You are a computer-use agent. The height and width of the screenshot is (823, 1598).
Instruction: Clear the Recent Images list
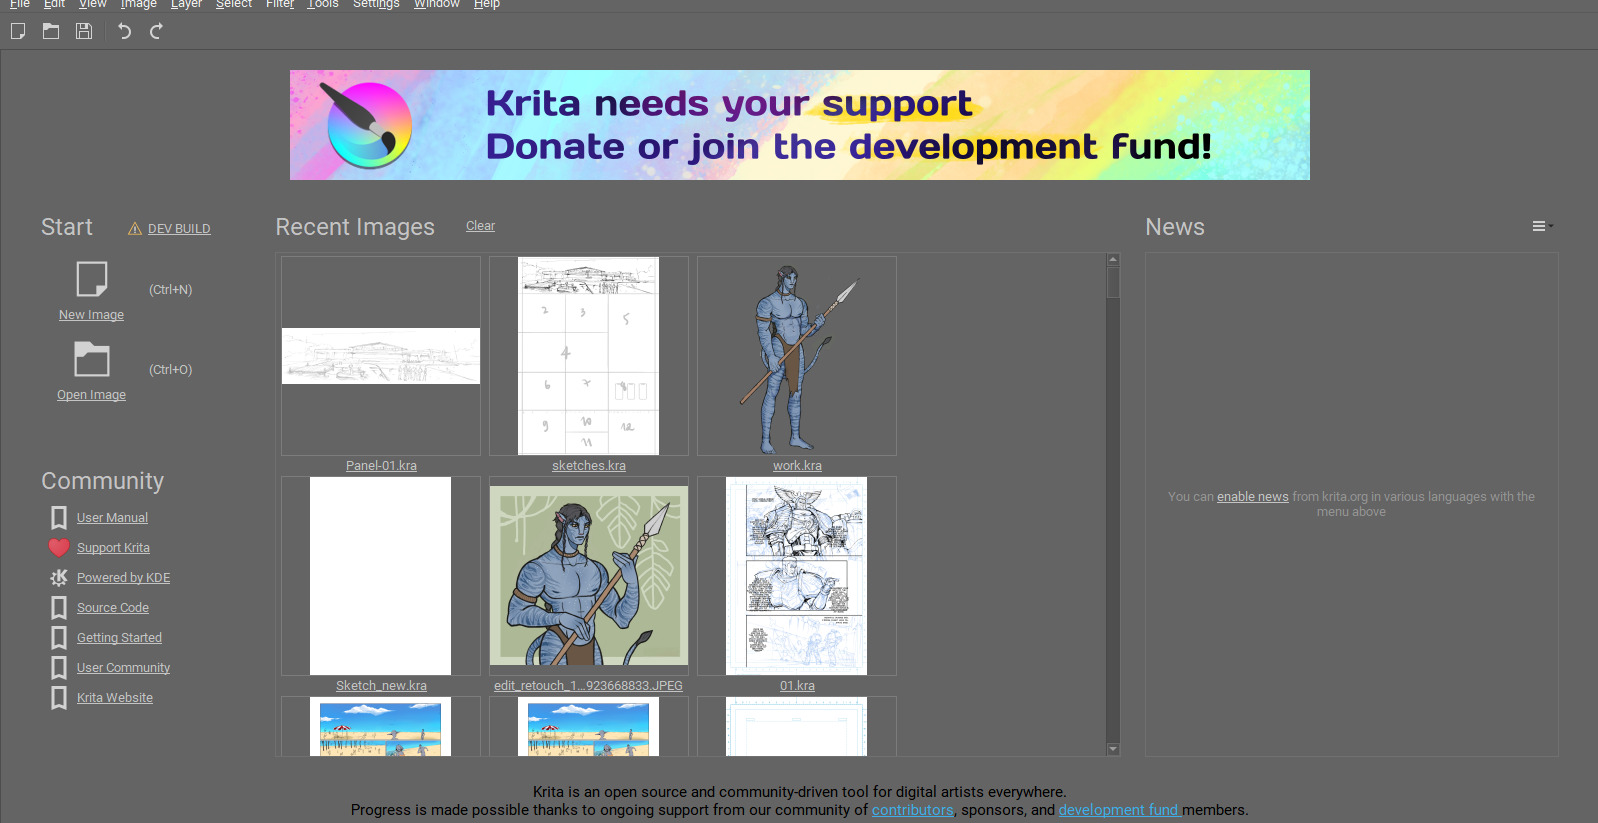pyautogui.click(x=480, y=226)
